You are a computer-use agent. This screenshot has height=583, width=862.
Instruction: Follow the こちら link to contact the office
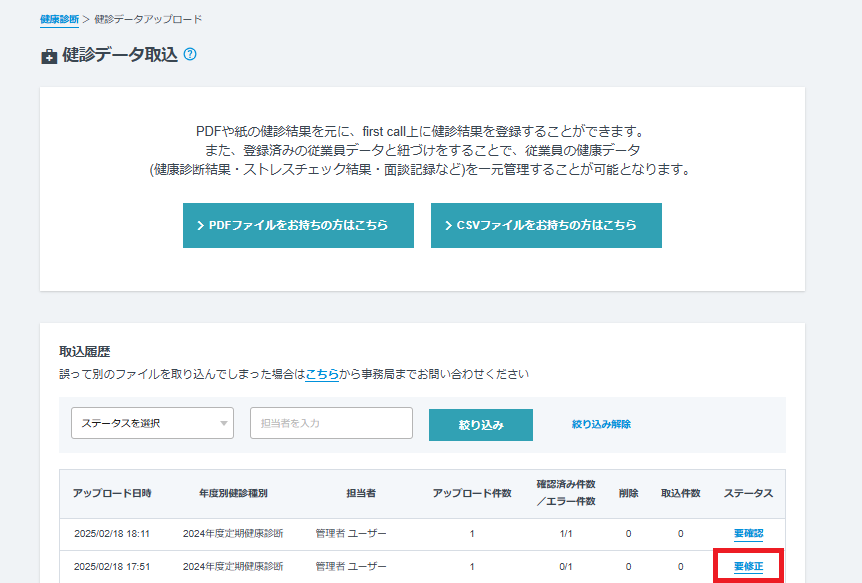[x=322, y=374]
